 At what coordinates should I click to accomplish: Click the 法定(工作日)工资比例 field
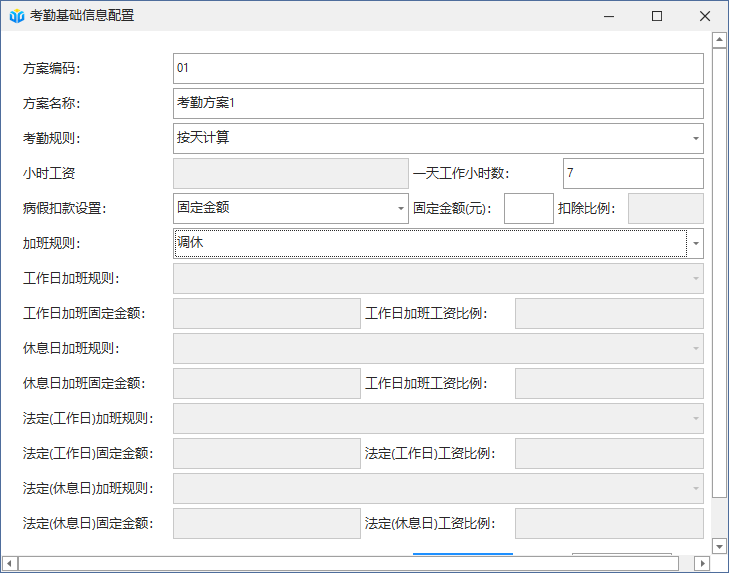click(x=609, y=453)
